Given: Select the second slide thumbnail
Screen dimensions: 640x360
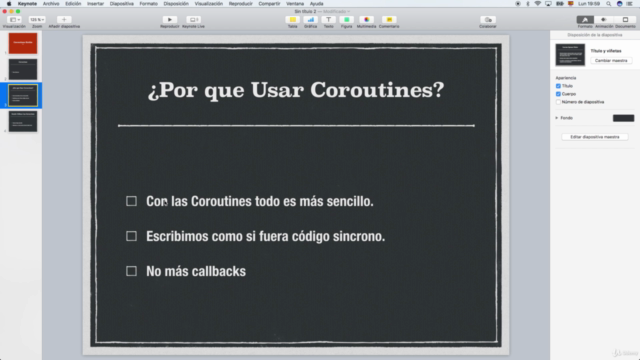Looking at the screenshot, I should [x=23, y=69].
